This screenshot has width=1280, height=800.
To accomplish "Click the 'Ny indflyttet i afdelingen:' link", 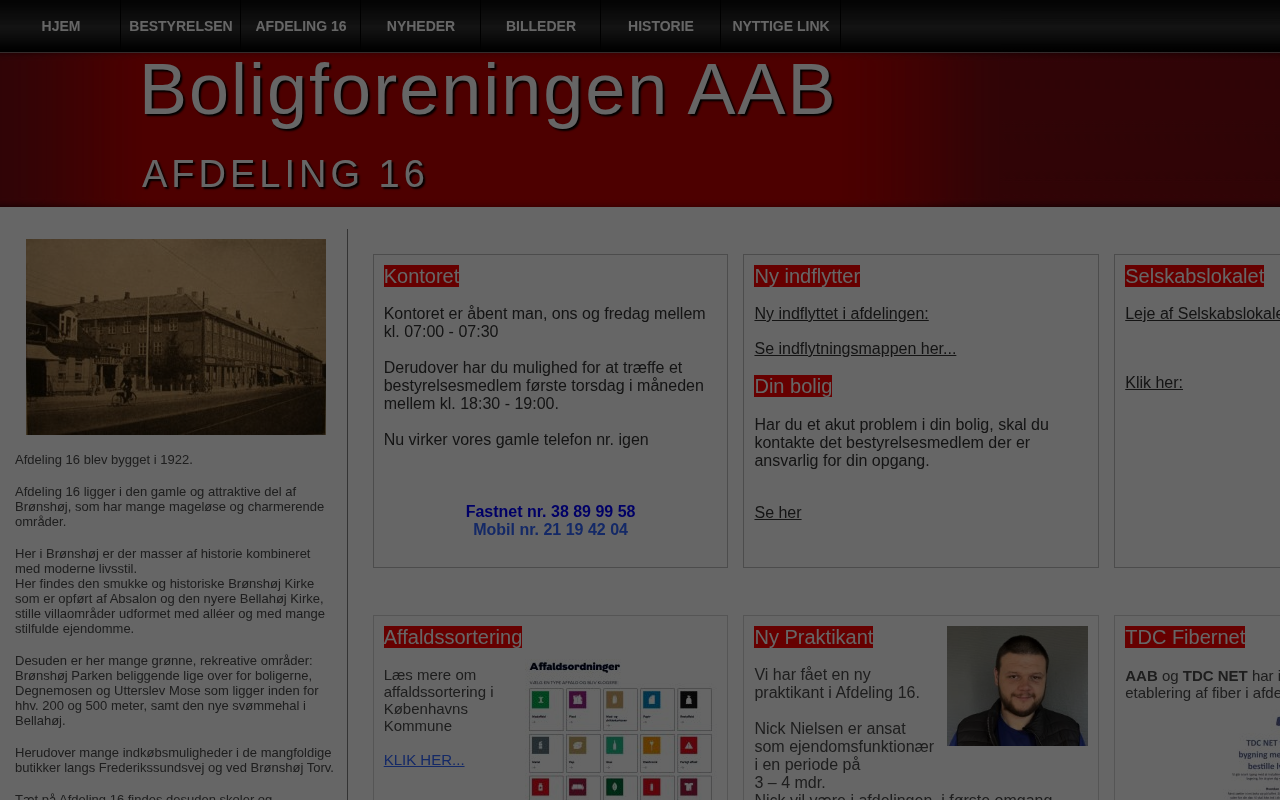I will 841,314.
